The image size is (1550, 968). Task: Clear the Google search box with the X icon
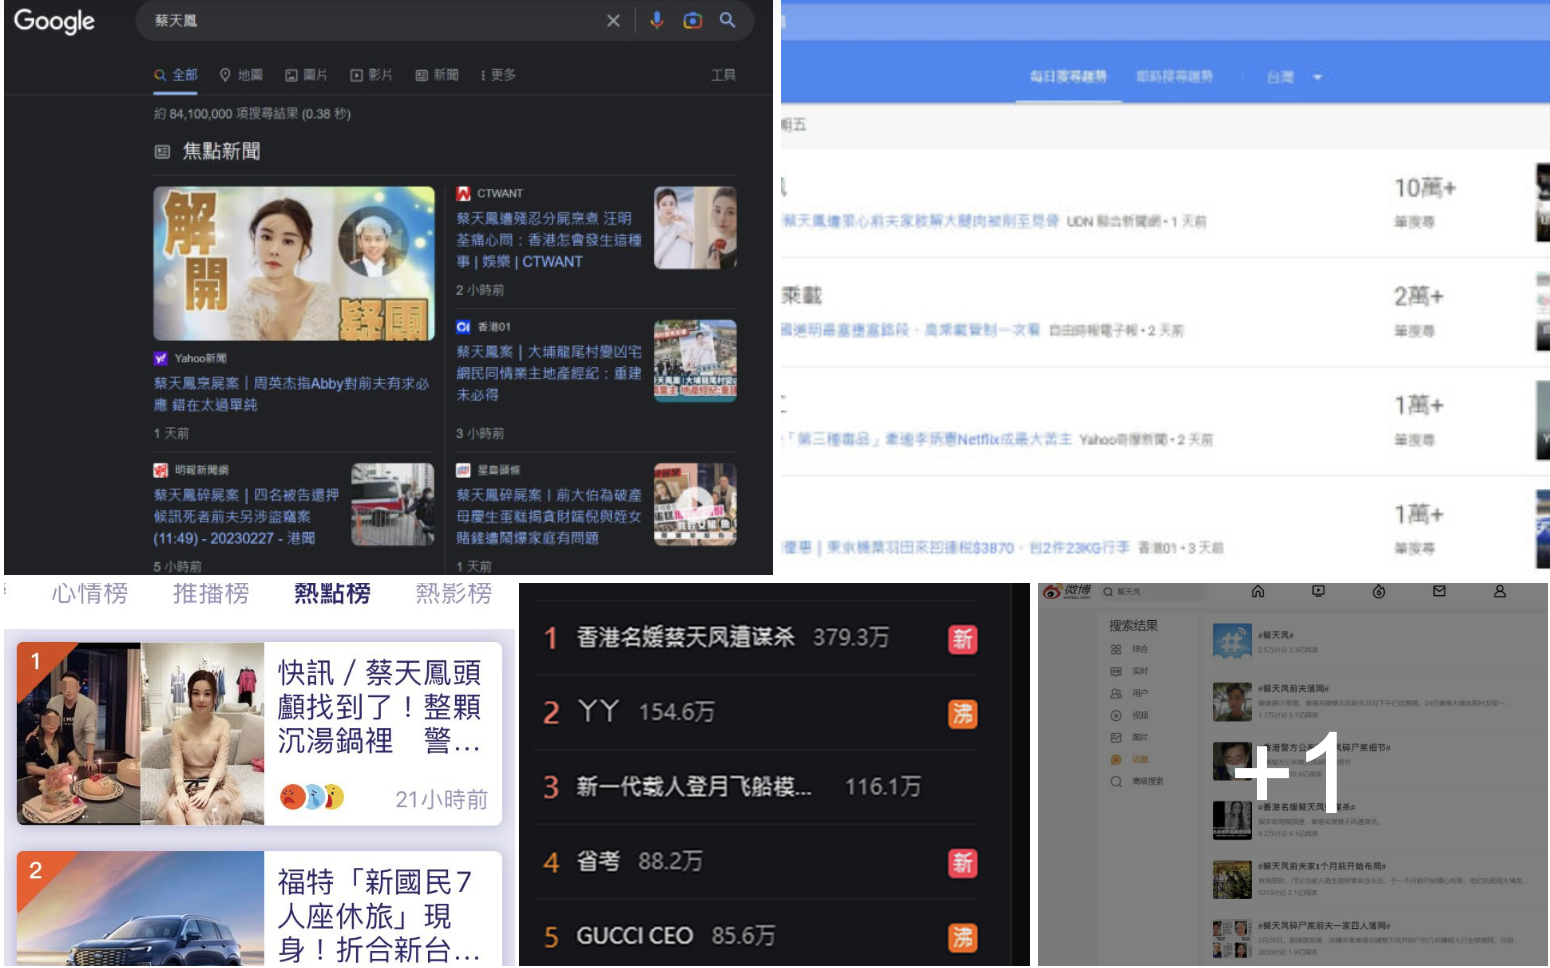(x=613, y=21)
